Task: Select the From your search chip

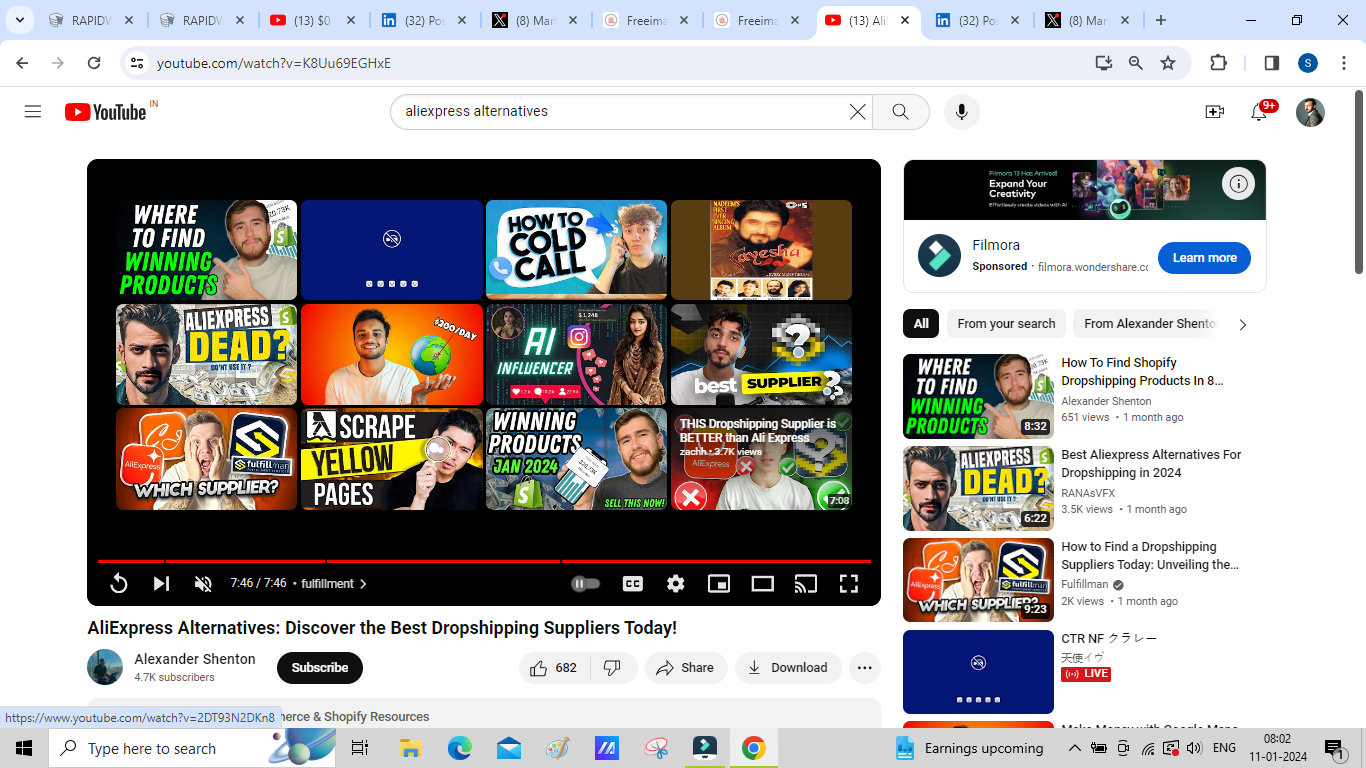Action: (1006, 324)
